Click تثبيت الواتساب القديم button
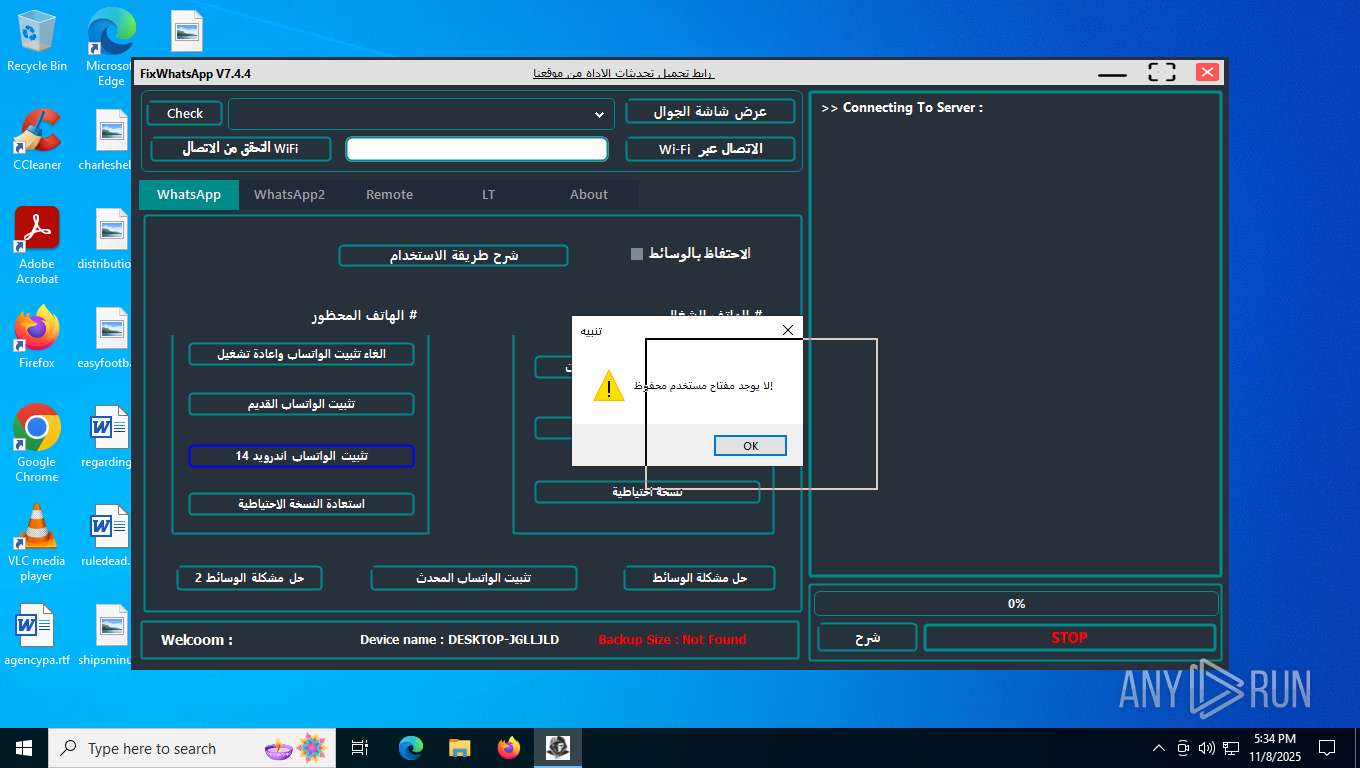Image resolution: width=1360 pixels, height=768 pixels. coord(301,404)
